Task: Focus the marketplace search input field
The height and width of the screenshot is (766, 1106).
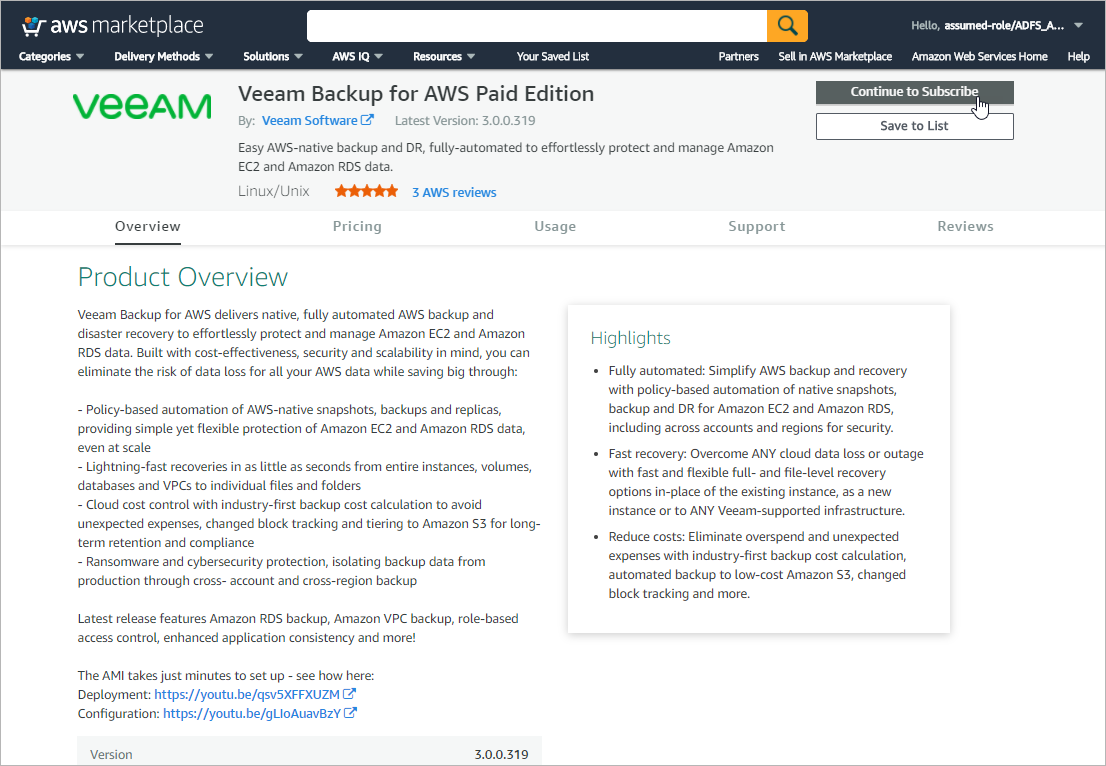Action: [537, 26]
